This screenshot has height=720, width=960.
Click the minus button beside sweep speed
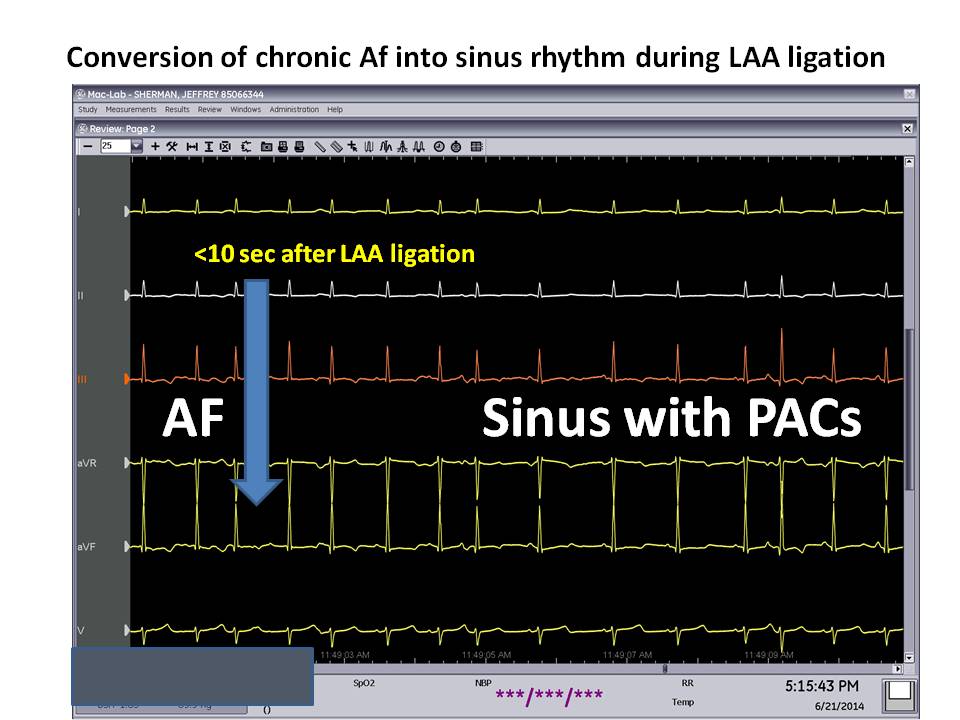88,146
